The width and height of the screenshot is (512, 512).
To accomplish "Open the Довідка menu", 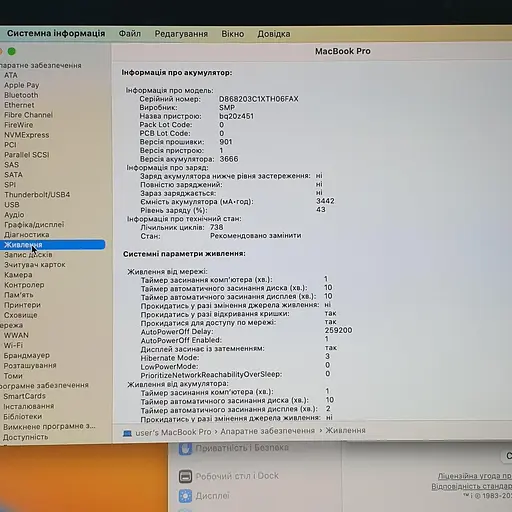I will [x=274, y=34].
